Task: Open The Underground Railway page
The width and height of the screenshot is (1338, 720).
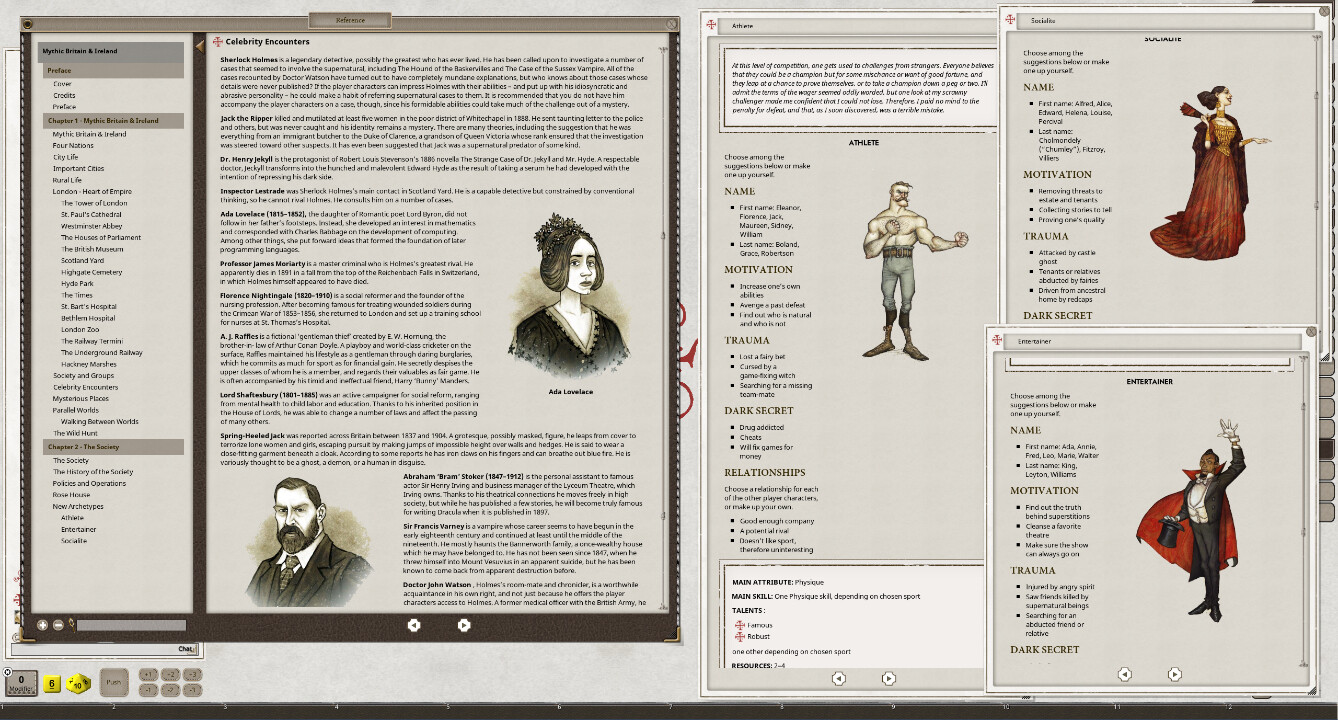Action: click(101, 352)
